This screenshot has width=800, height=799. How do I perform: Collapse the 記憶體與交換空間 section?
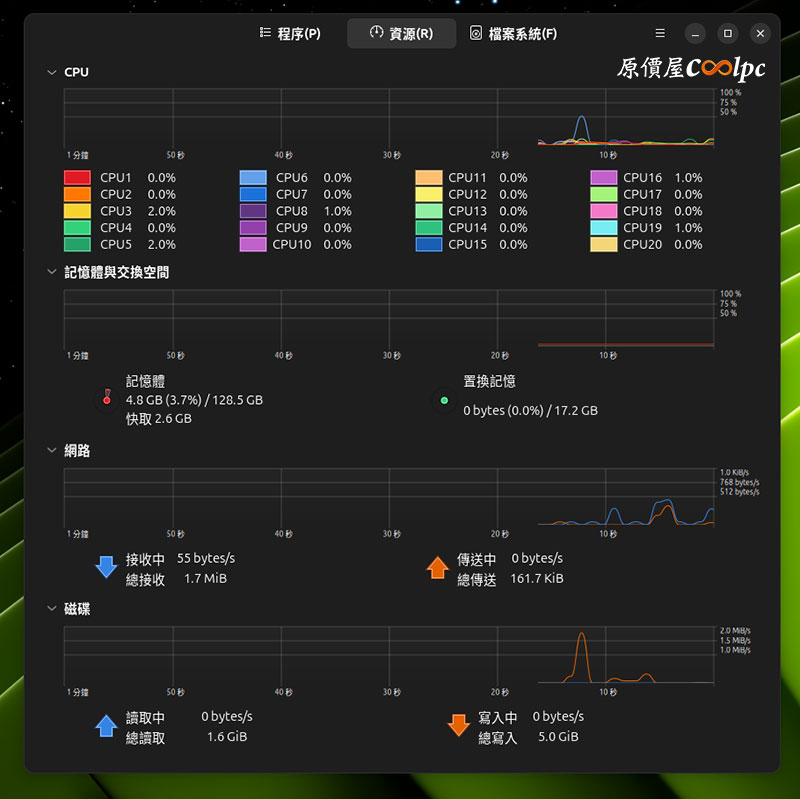[52, 271]
